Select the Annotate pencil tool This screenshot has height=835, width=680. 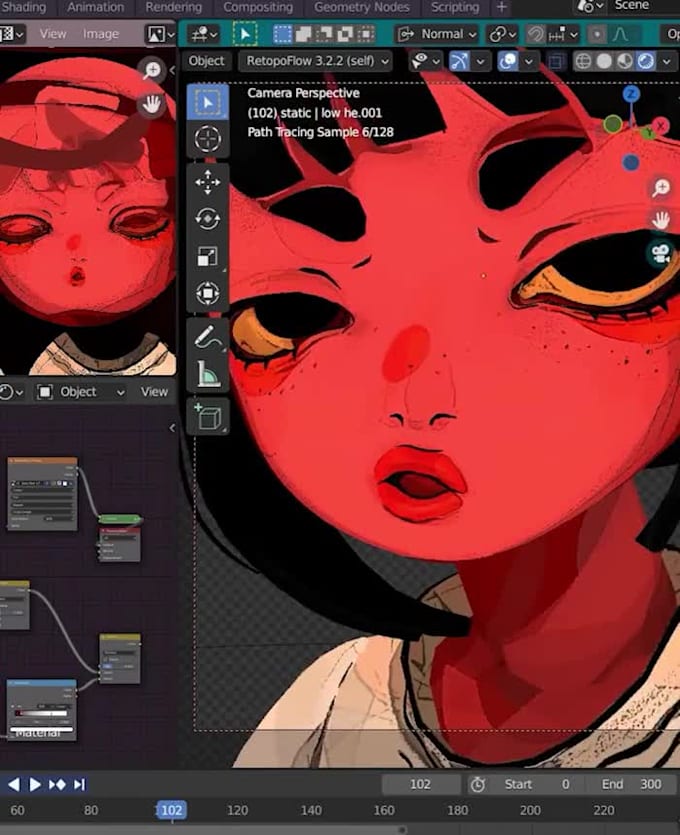[x=208, y=337]
